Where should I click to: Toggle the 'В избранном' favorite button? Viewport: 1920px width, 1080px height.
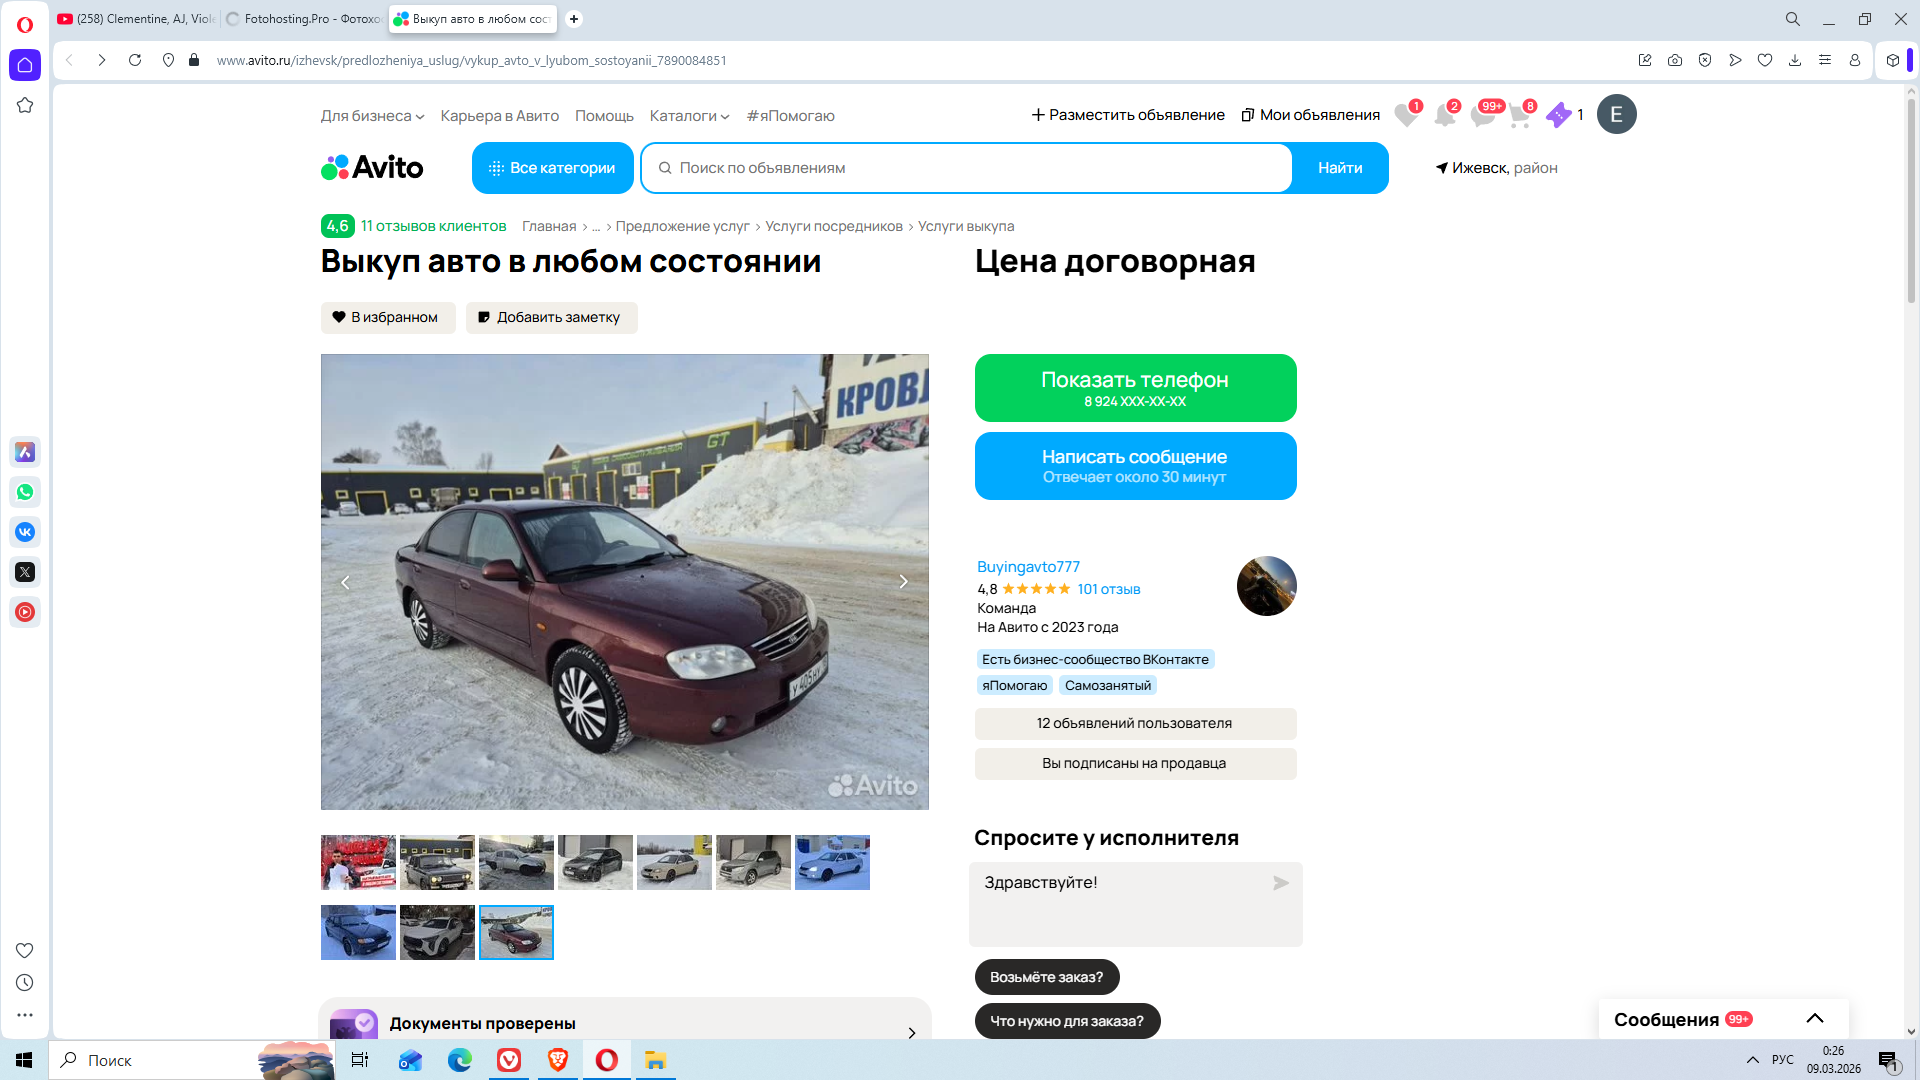click(x=387, y=317)
